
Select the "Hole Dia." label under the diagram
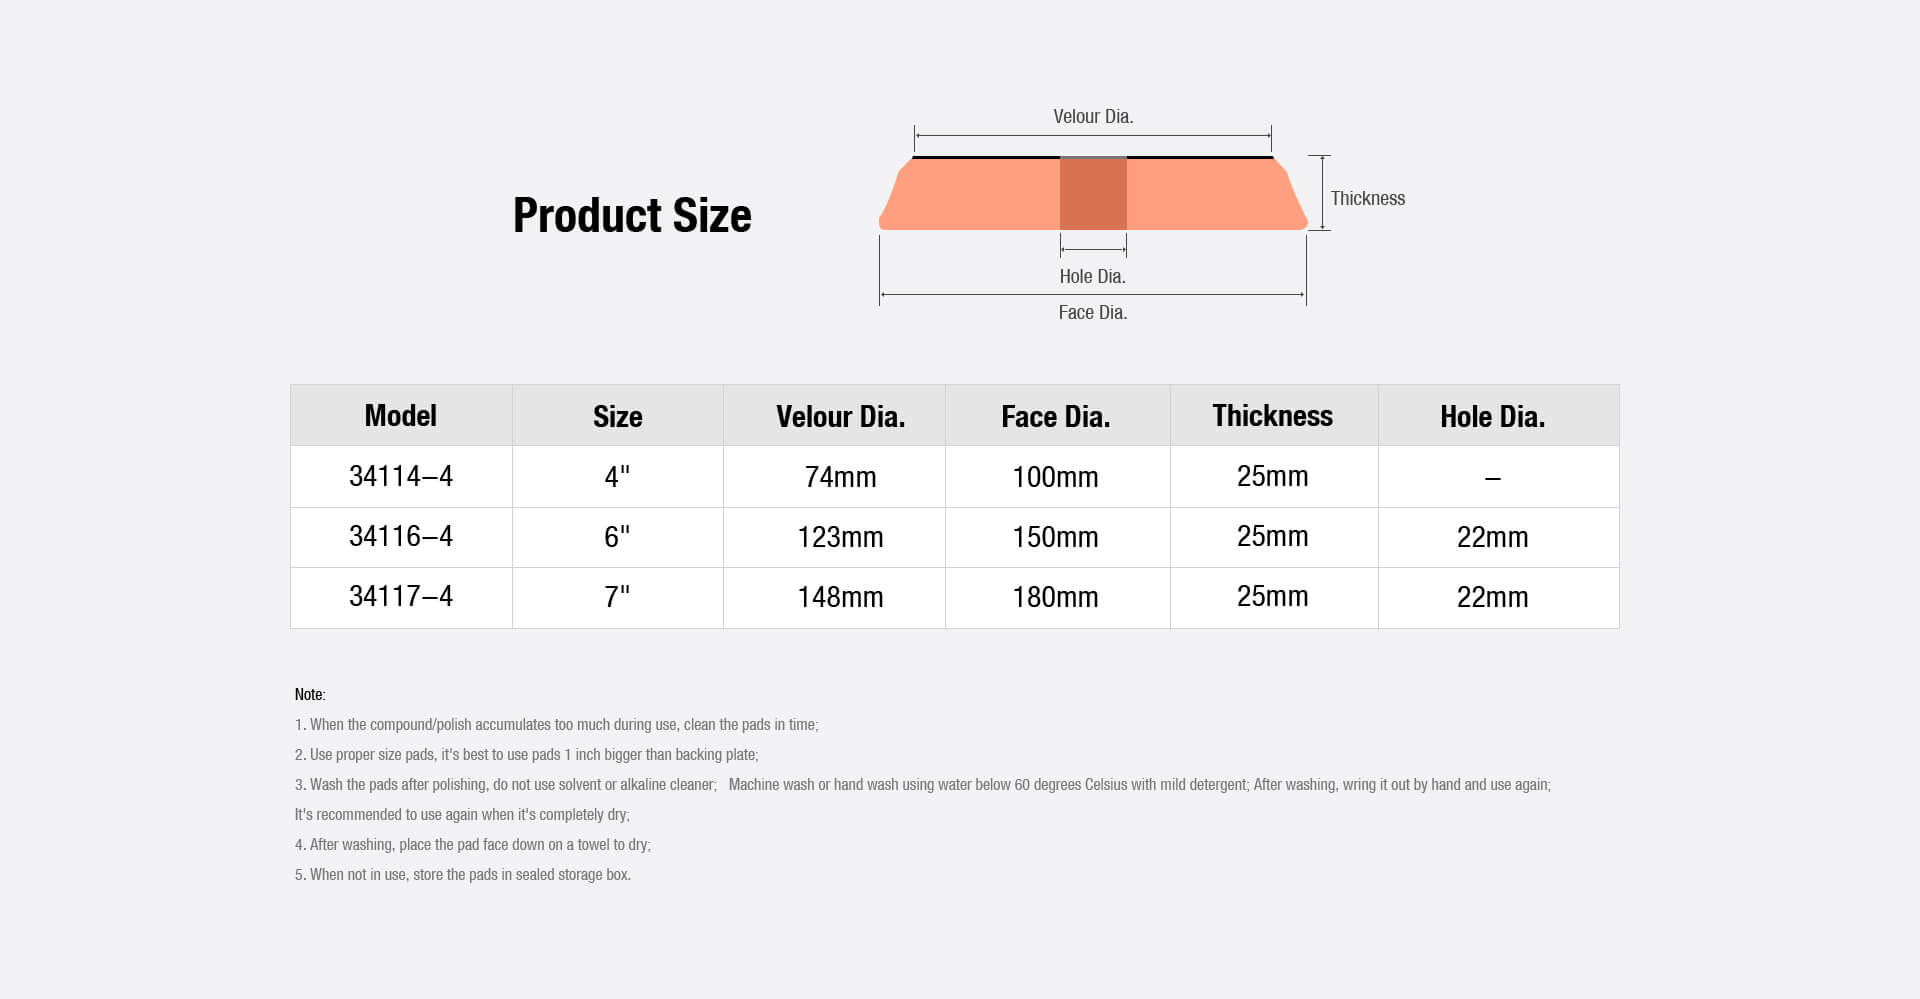click(x=1092, y=277)
